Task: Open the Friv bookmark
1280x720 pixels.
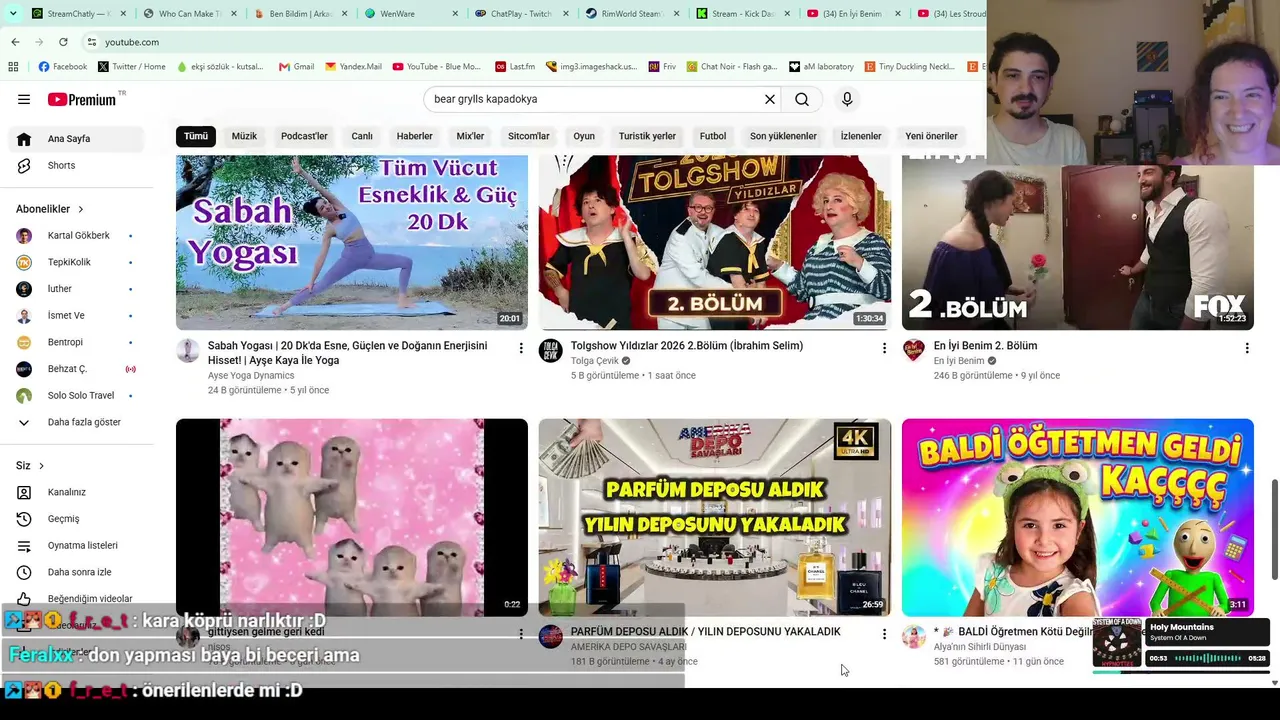Action: pos(661,67)
